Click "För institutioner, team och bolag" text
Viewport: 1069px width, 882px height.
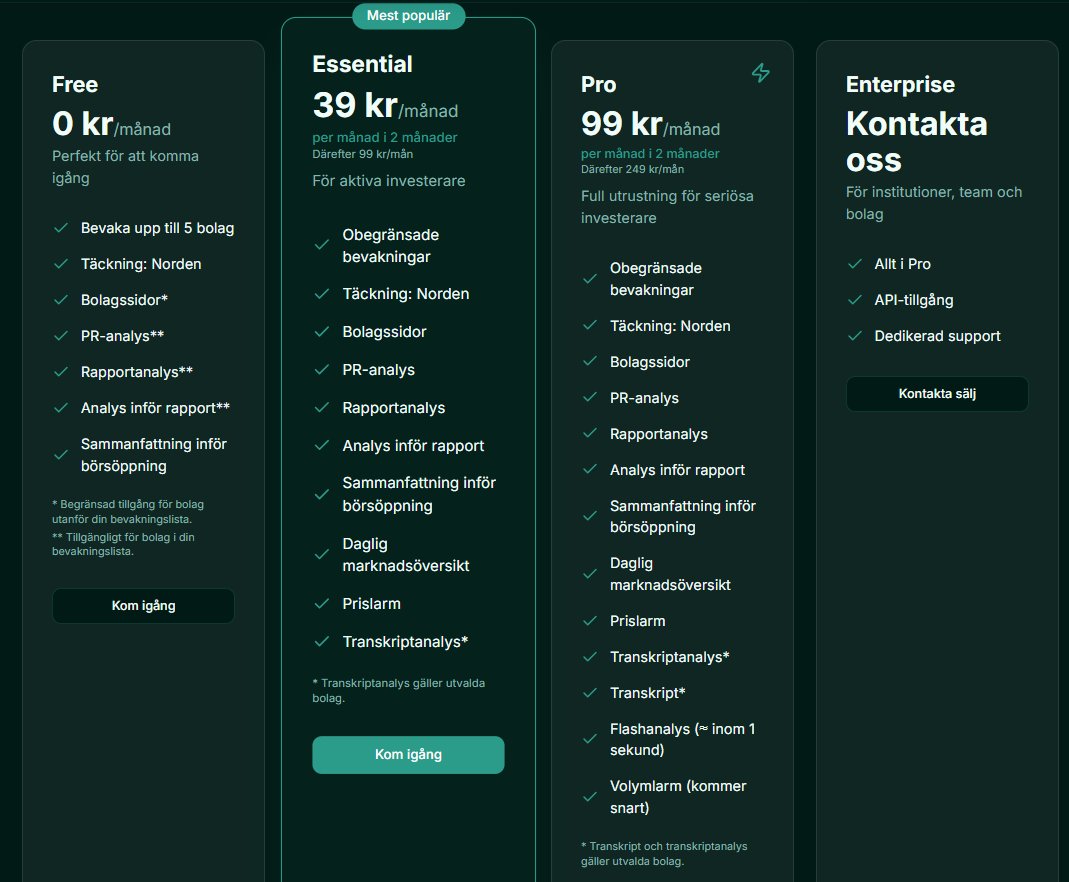pyautogui.click(x=934, y=203)
